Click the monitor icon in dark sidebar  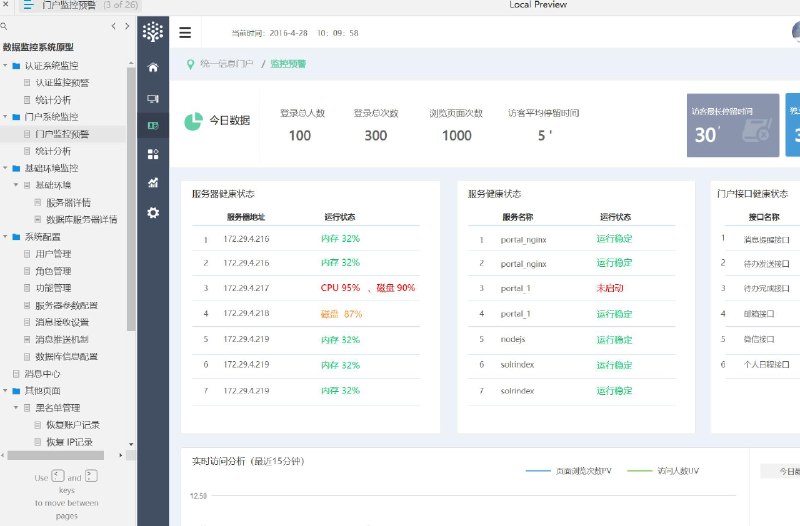[x=153, y=98]
